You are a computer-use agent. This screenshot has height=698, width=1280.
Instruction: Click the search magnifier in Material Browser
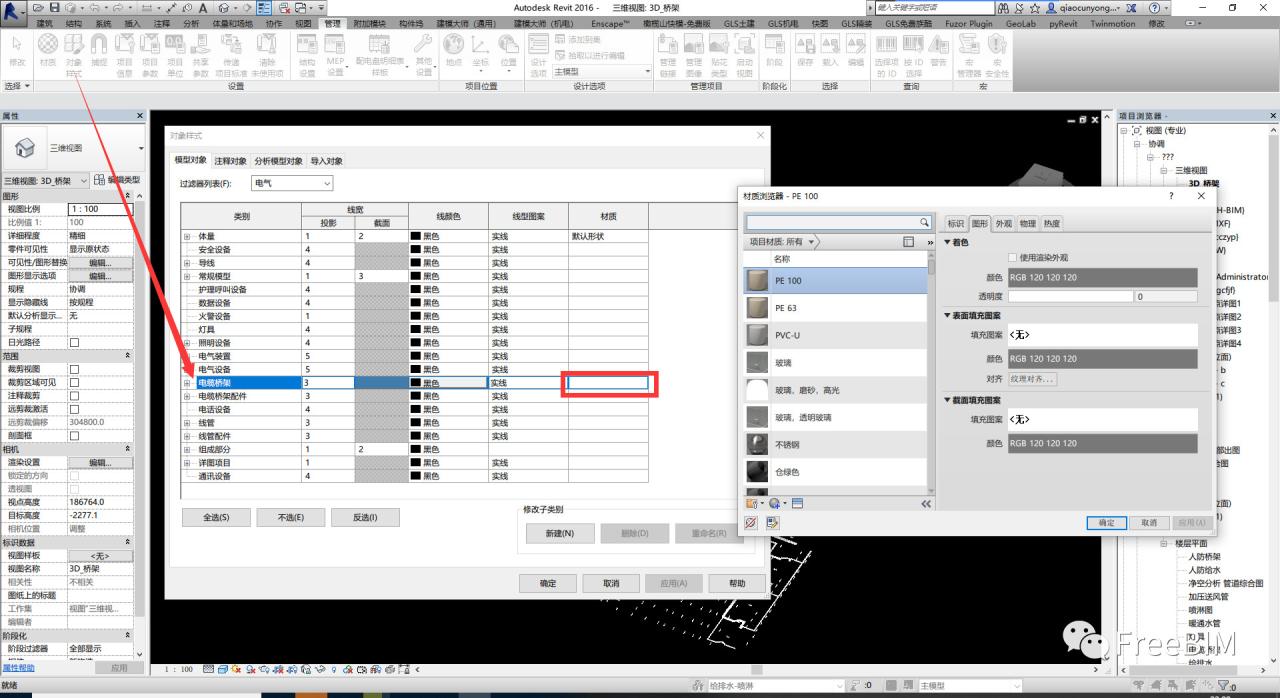click(x=924, y=223)
